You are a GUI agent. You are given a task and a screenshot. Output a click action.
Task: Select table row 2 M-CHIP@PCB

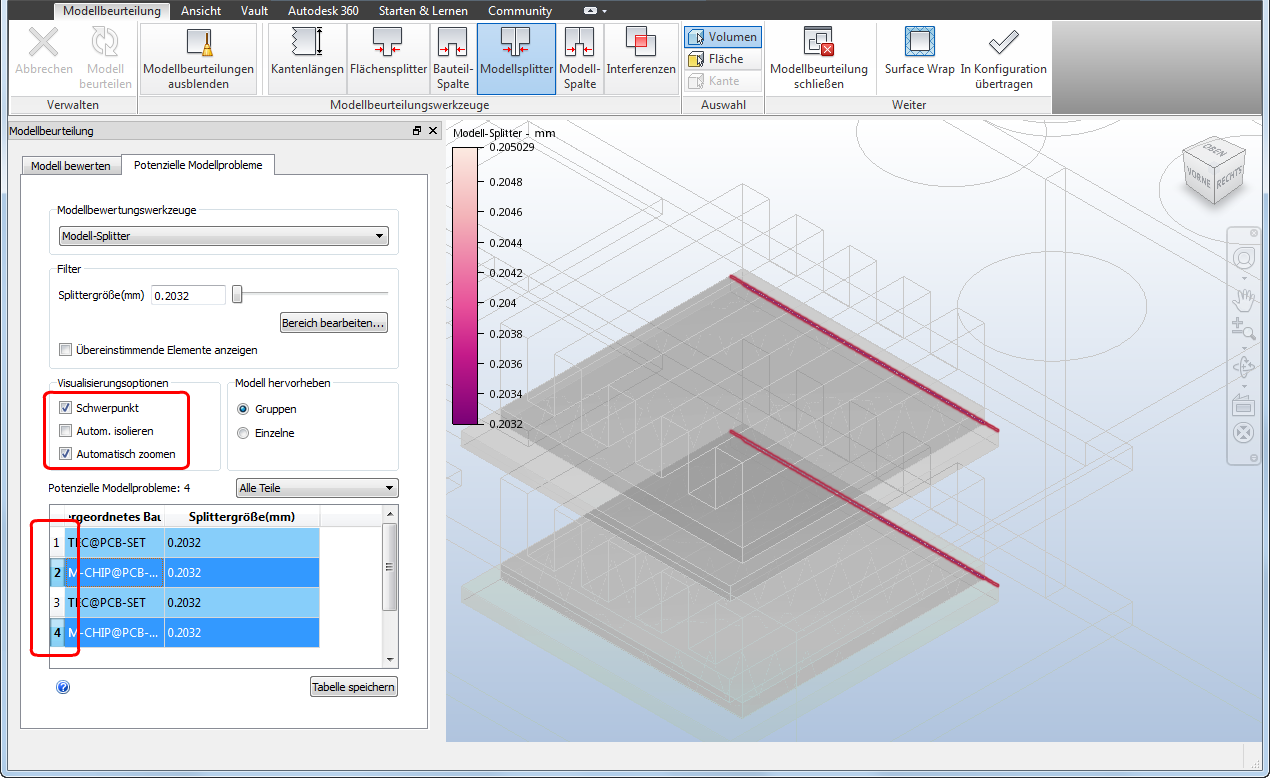click(185, 572)
